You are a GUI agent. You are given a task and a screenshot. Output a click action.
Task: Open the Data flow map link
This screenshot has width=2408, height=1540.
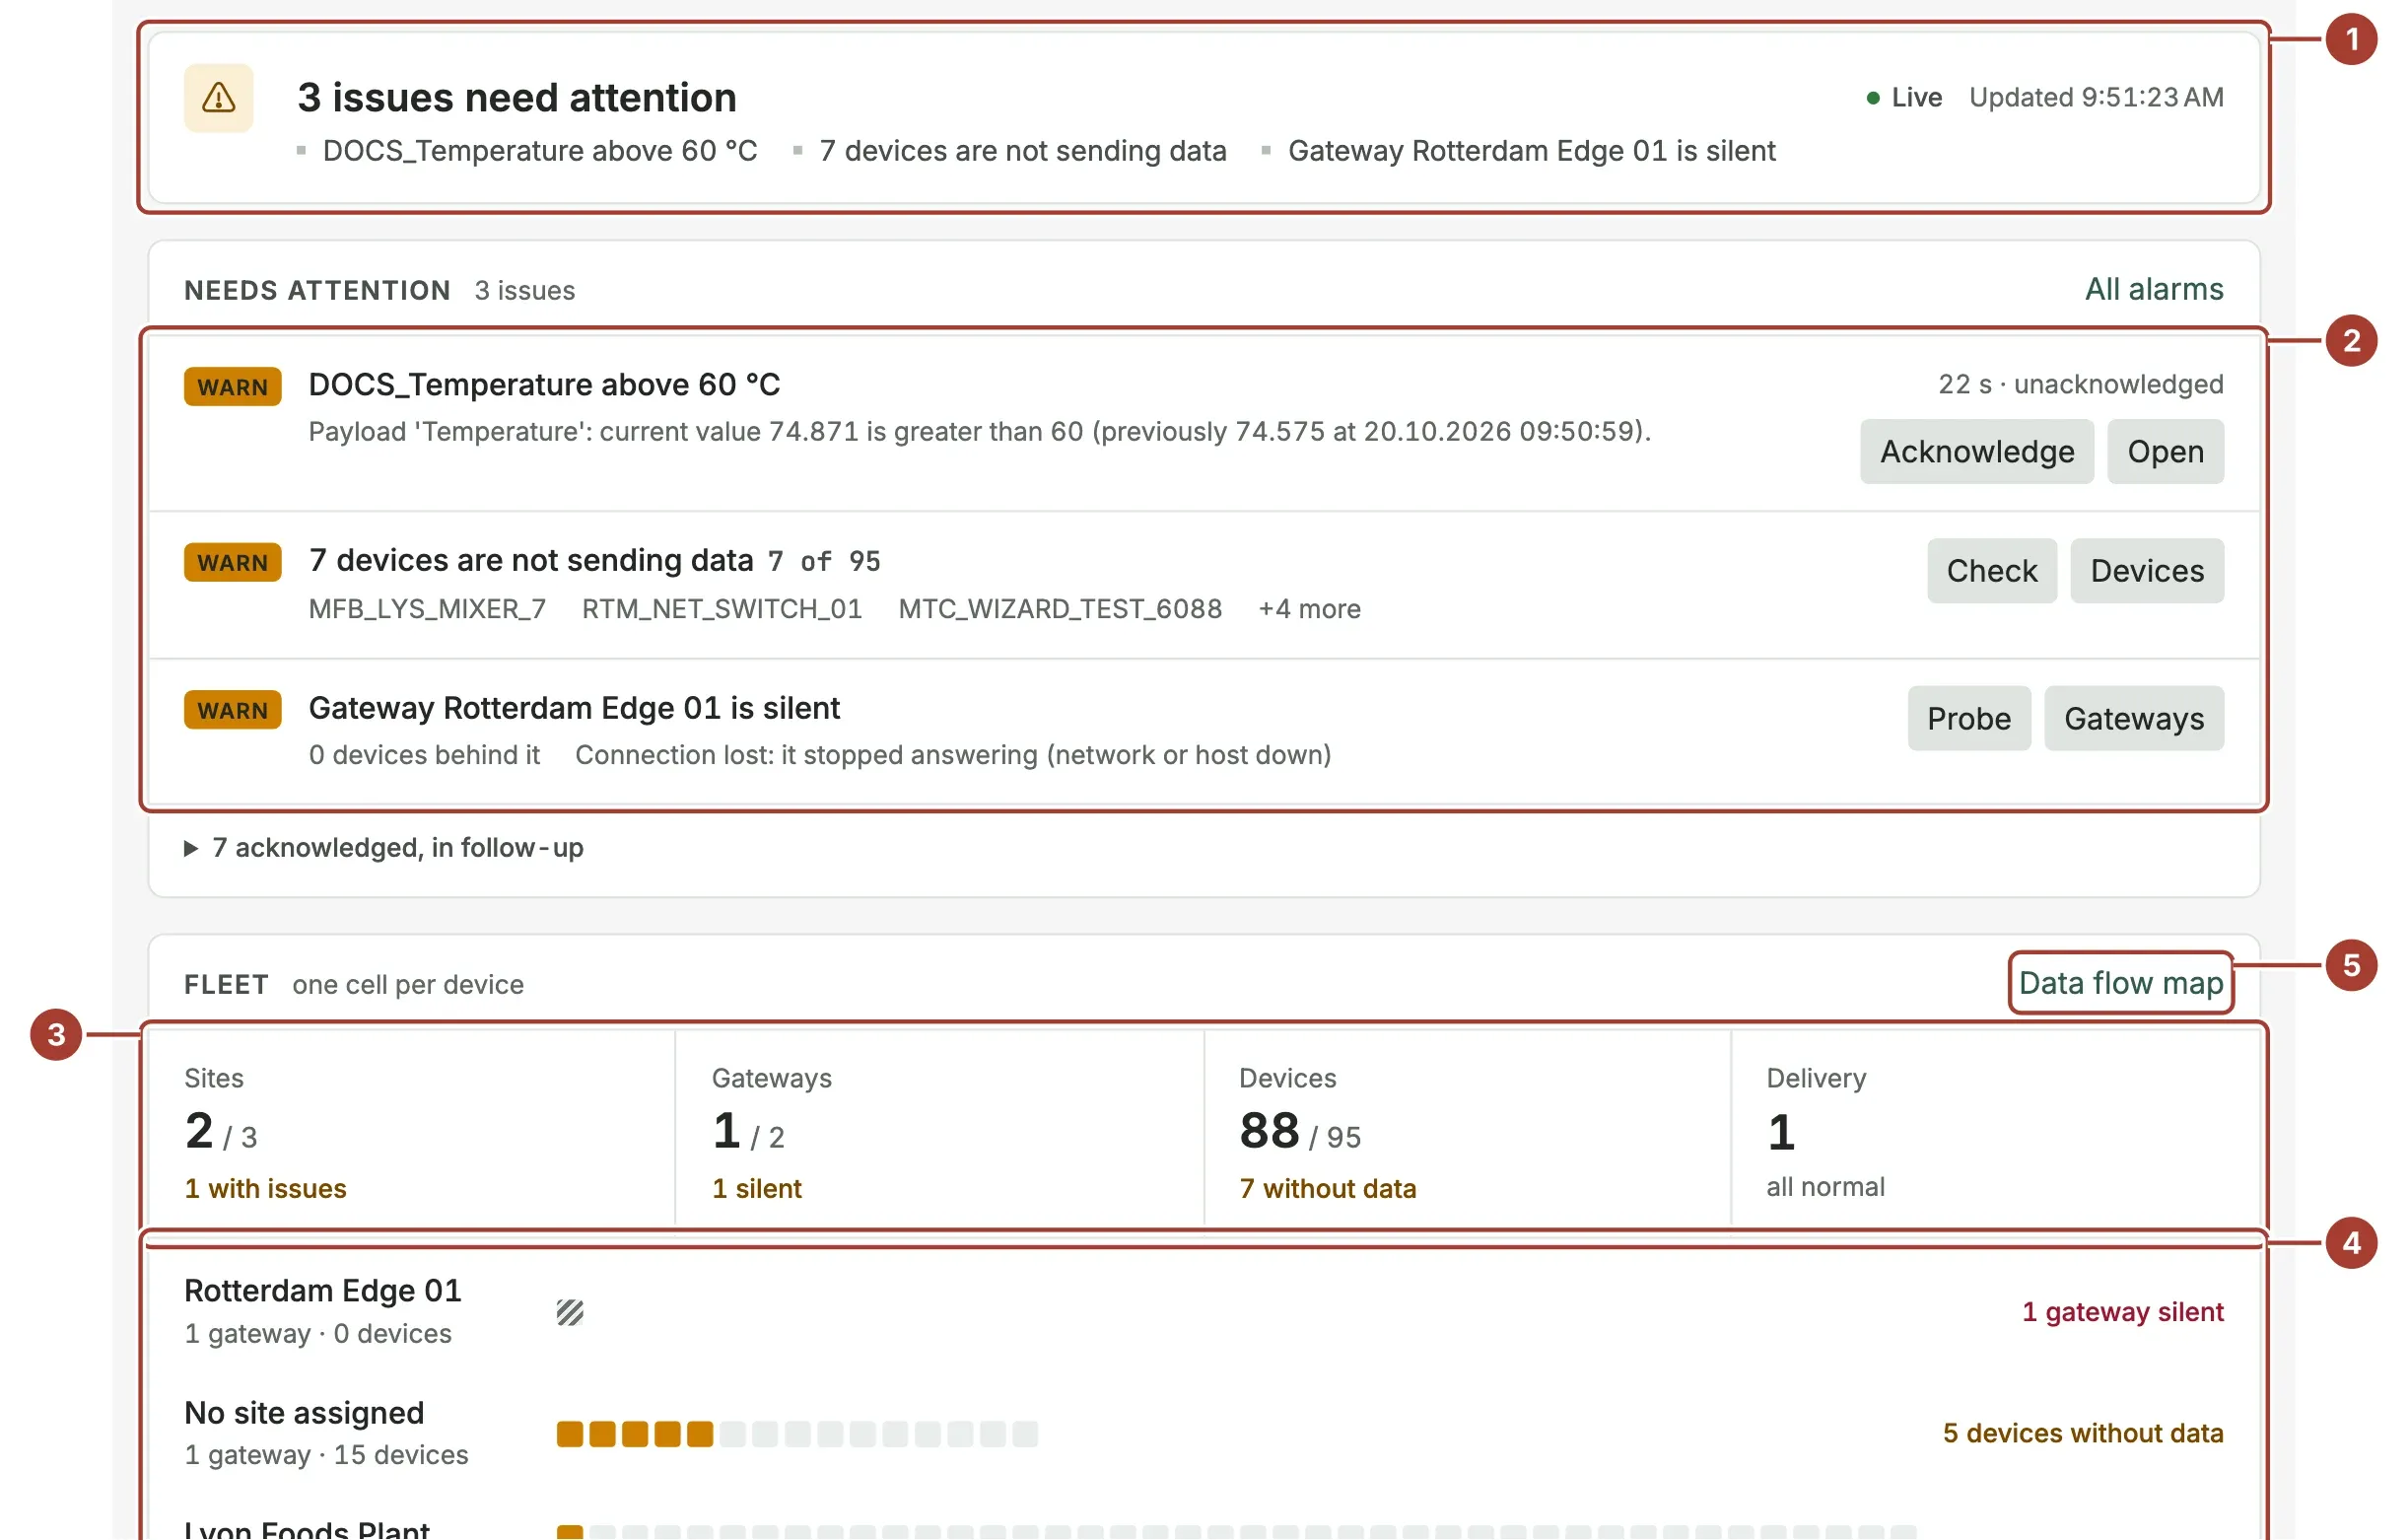(2120, 983)
